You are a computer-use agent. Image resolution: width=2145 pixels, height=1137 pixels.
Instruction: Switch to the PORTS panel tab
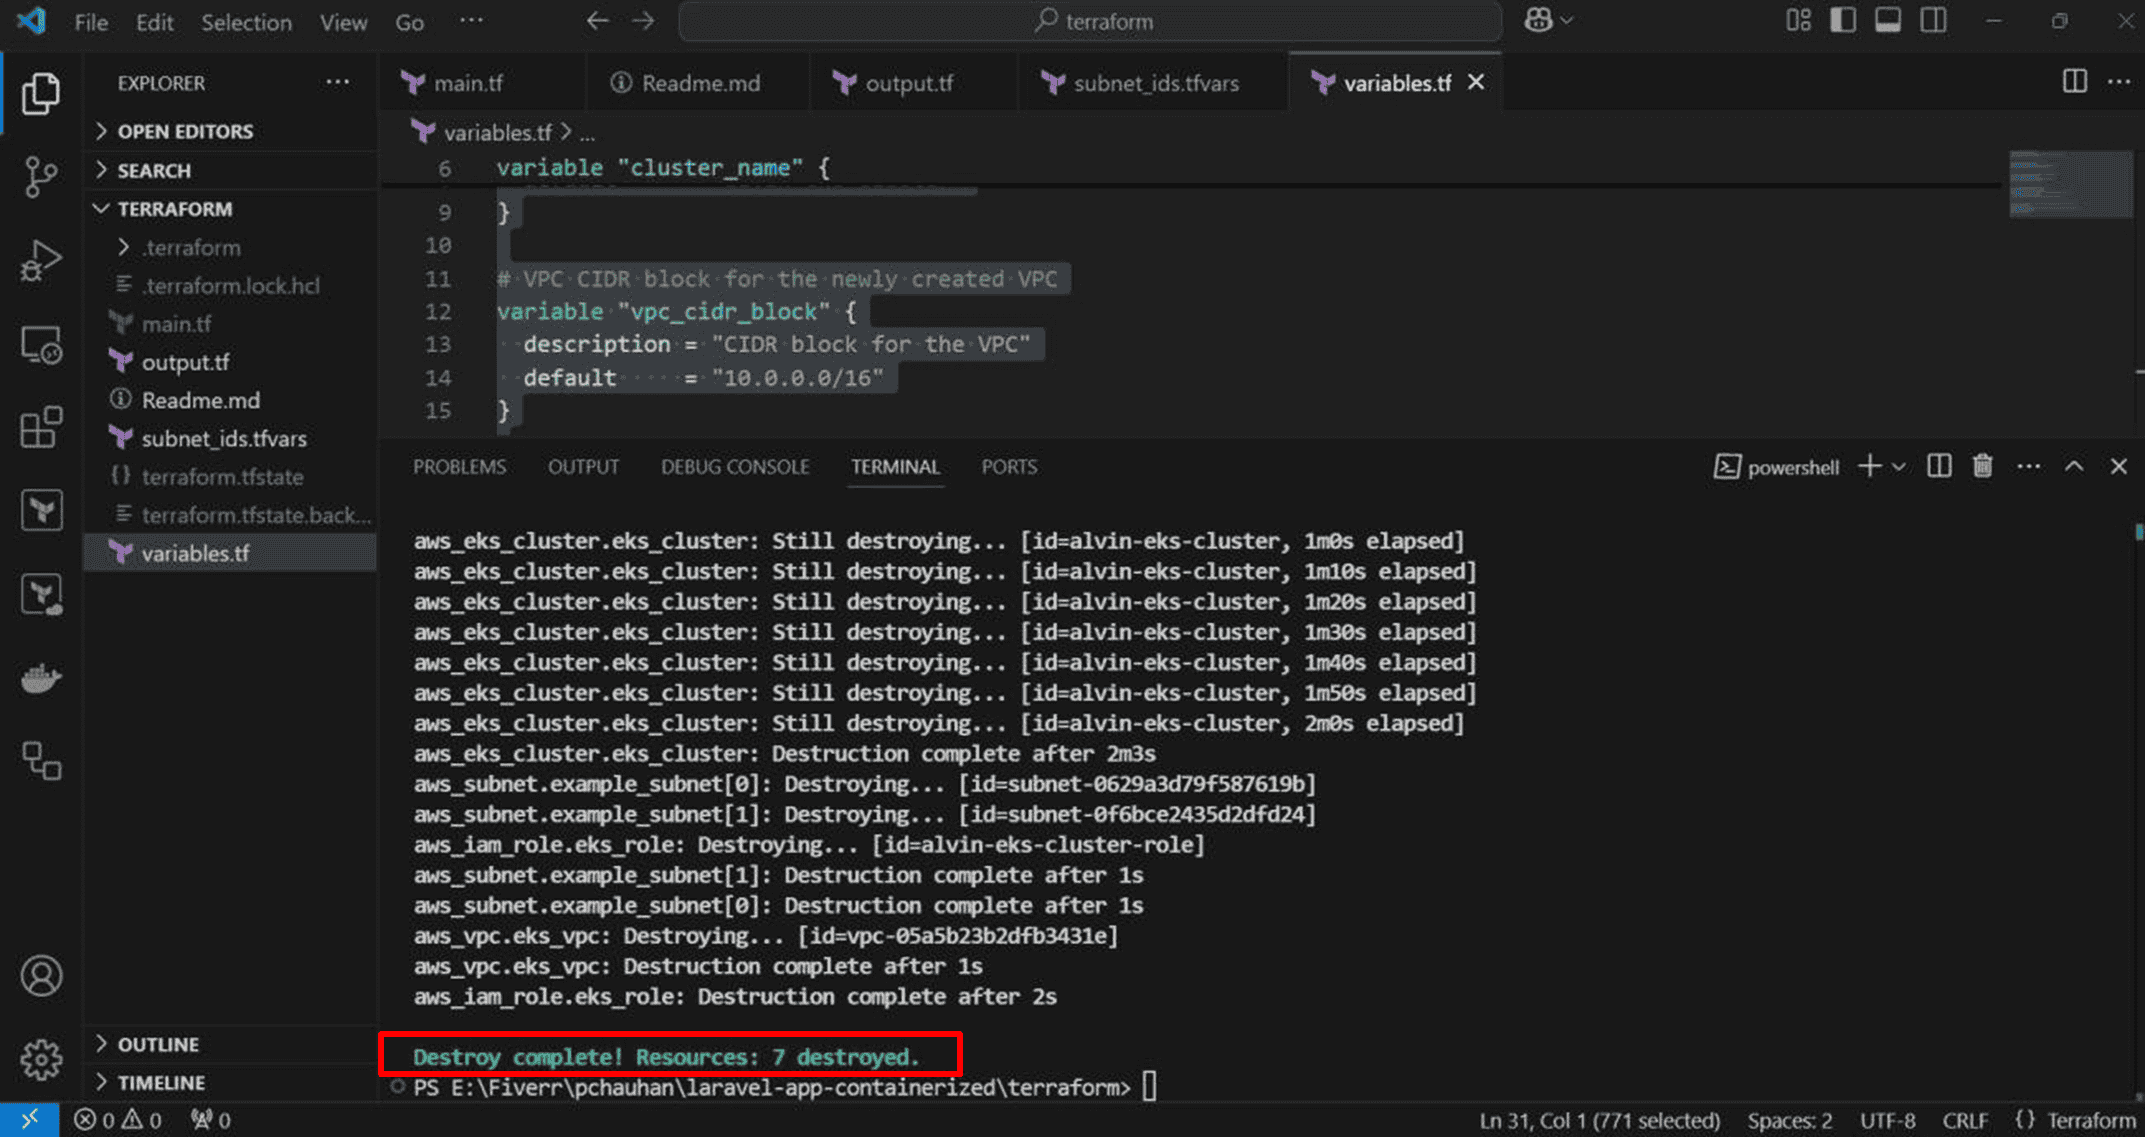coord(1009,467)
